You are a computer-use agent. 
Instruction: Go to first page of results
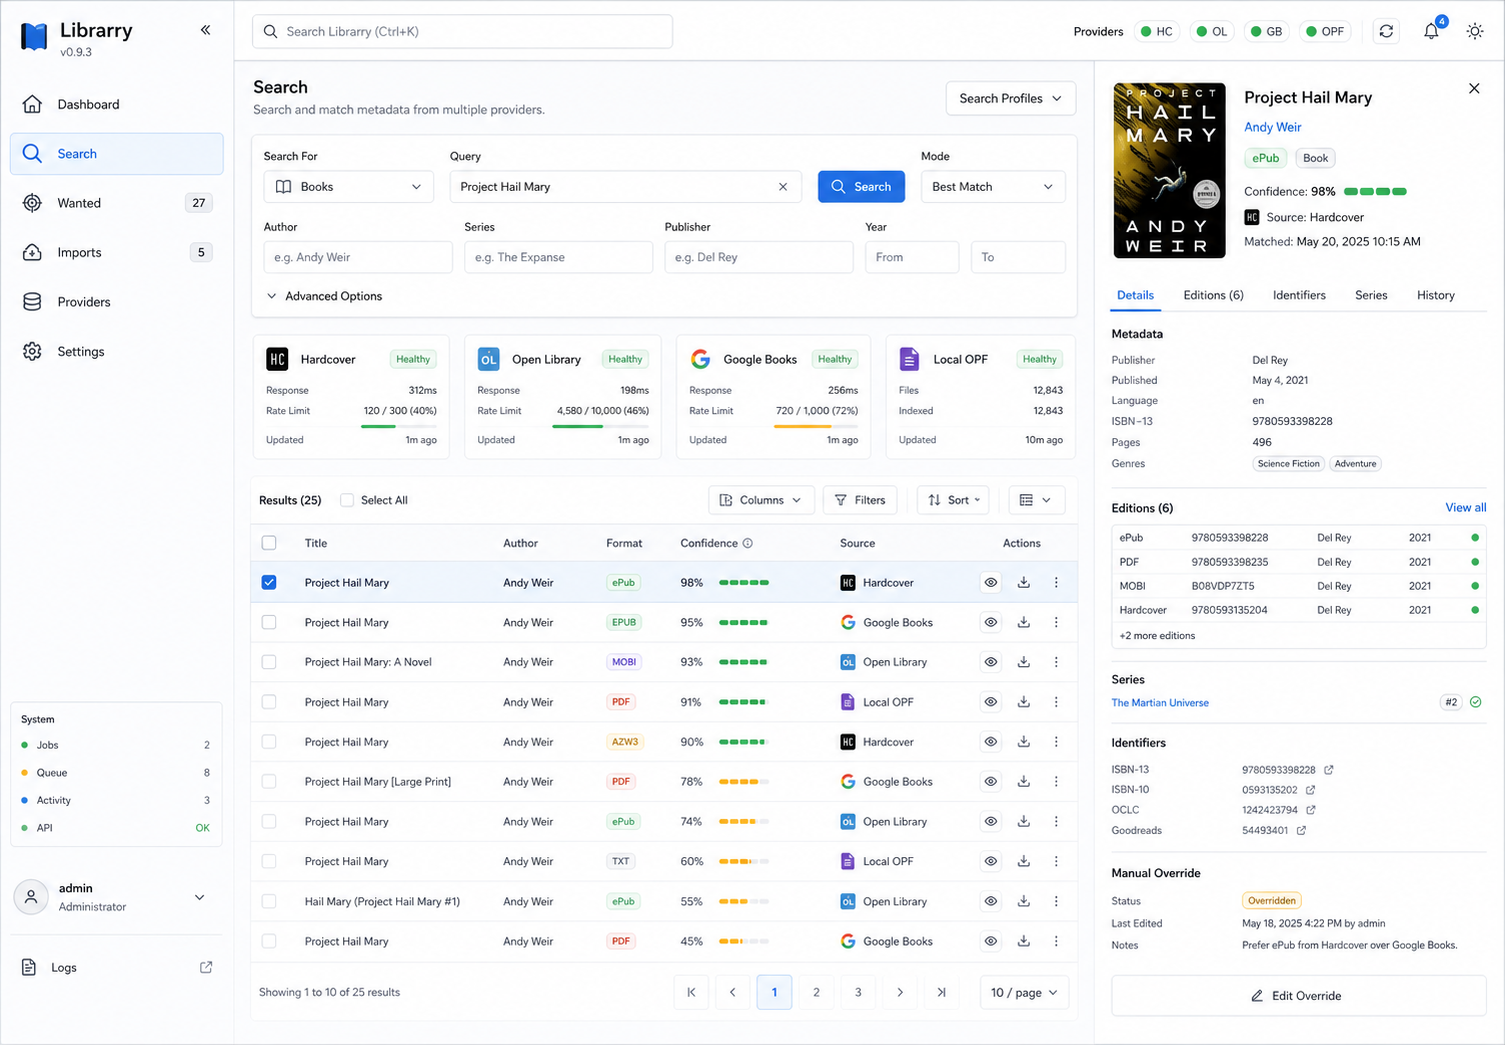[x=691, y=992]
